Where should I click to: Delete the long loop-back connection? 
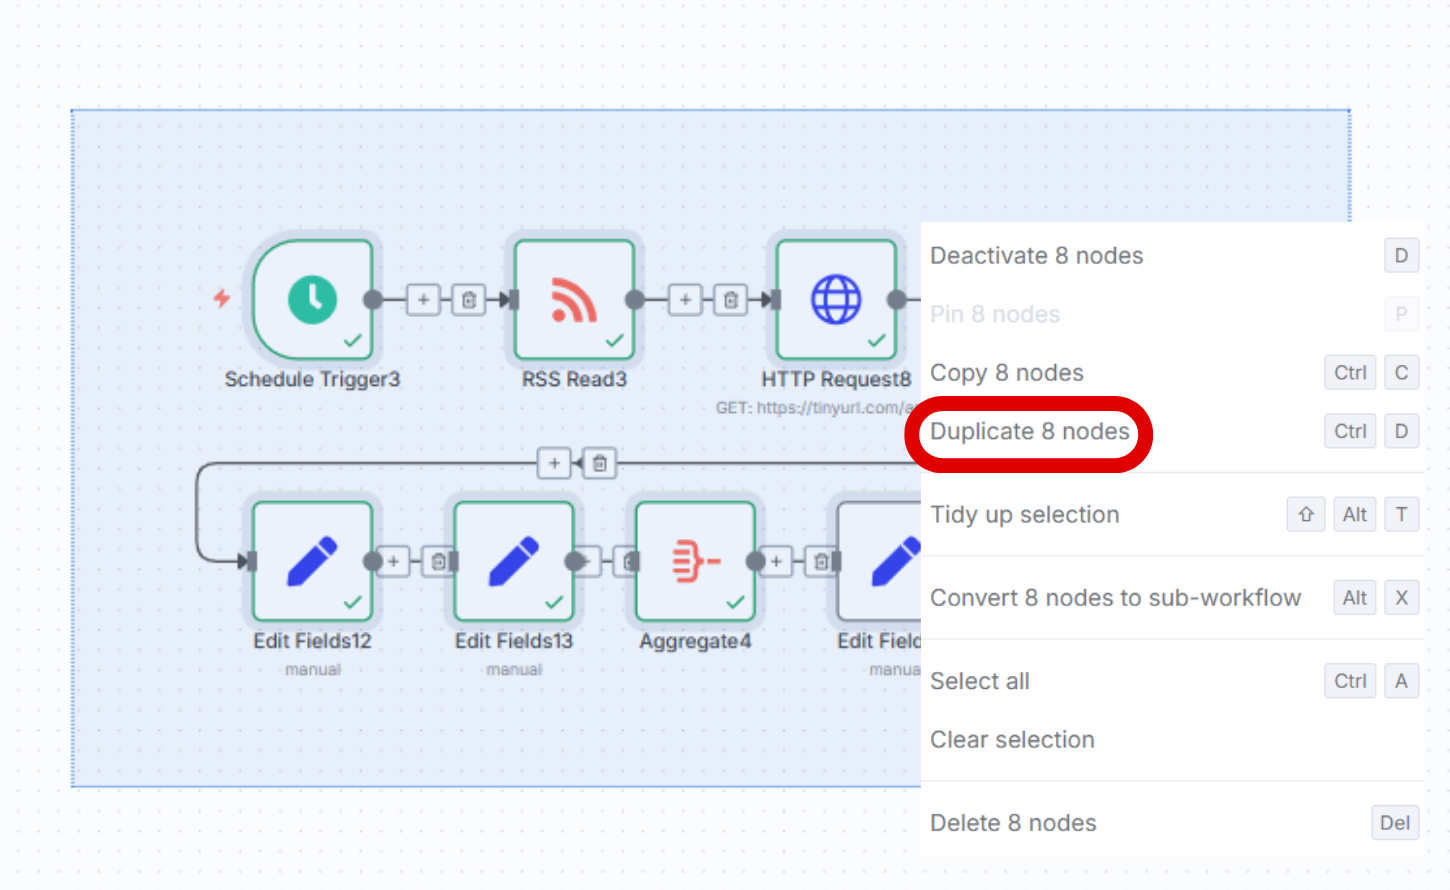(600, 463)
